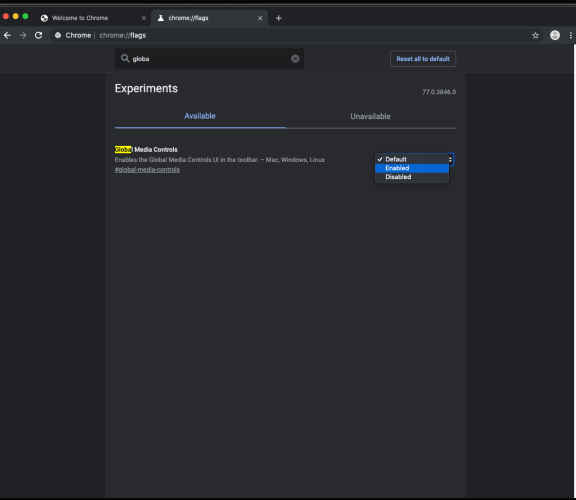The image size is (576, 500).
Task: Click the green fullscreen window button
Action: (x=25, y=17)
